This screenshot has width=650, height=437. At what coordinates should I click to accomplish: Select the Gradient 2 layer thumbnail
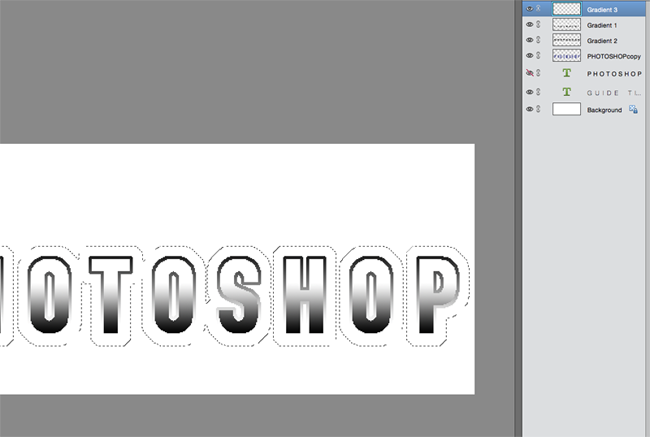point(566,40)
